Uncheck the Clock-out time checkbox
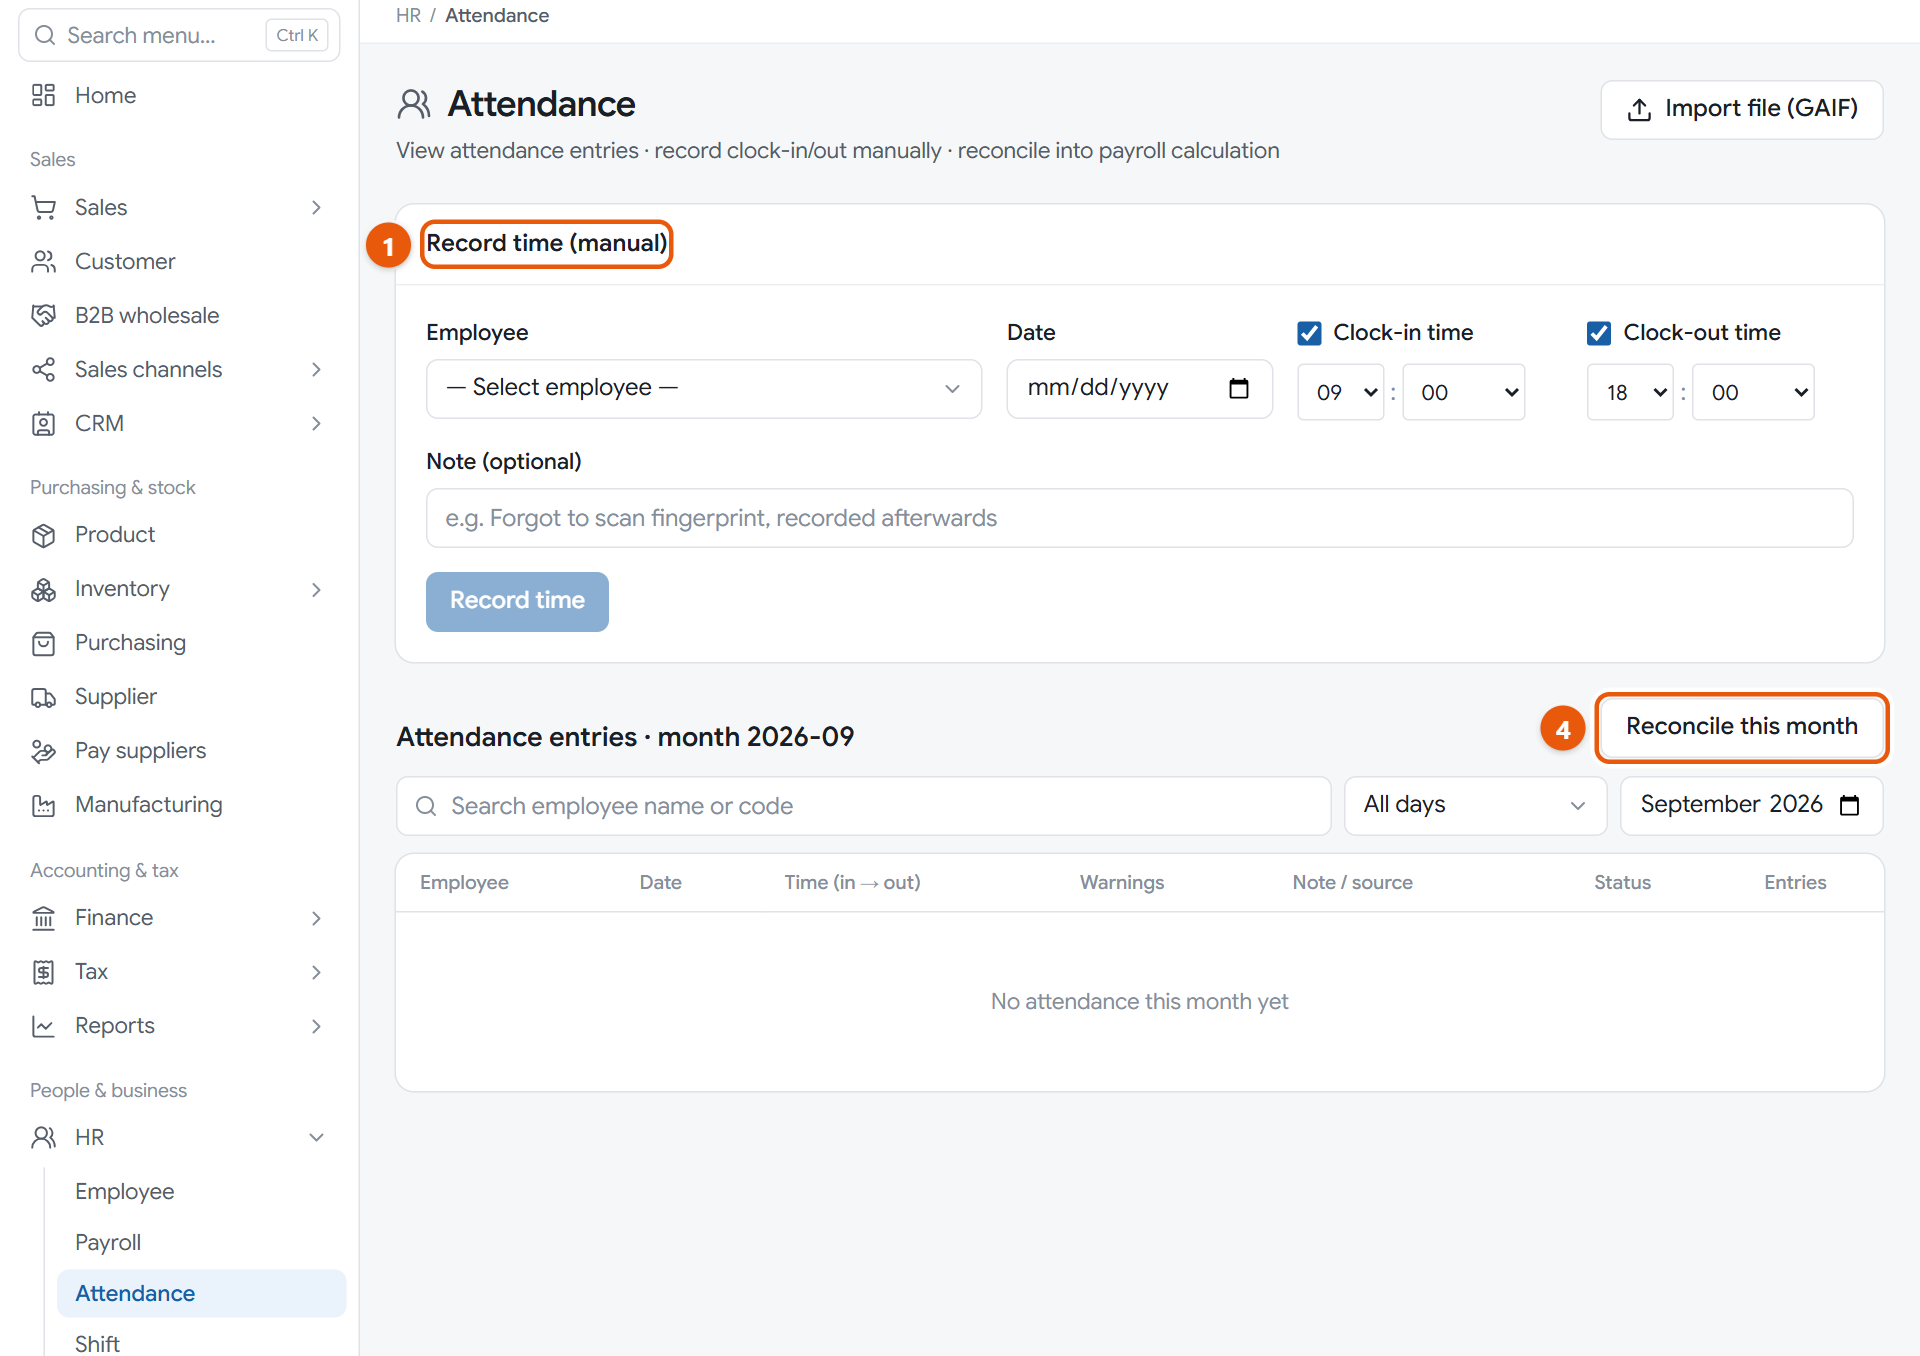 point(1599,333)
